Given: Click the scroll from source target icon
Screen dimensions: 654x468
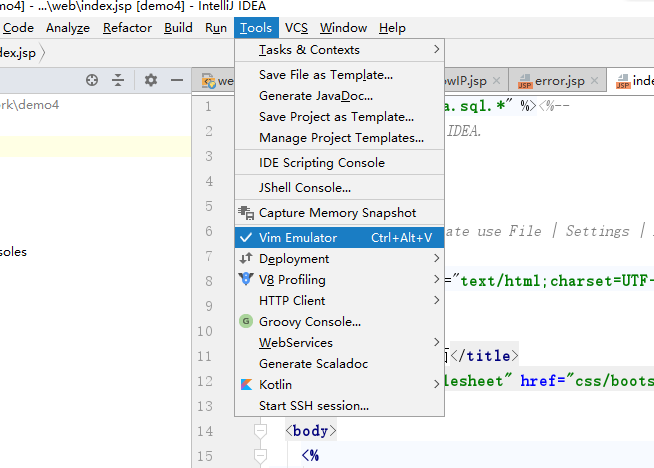Looking at the screenshot, I should click(x=92, y=80).
